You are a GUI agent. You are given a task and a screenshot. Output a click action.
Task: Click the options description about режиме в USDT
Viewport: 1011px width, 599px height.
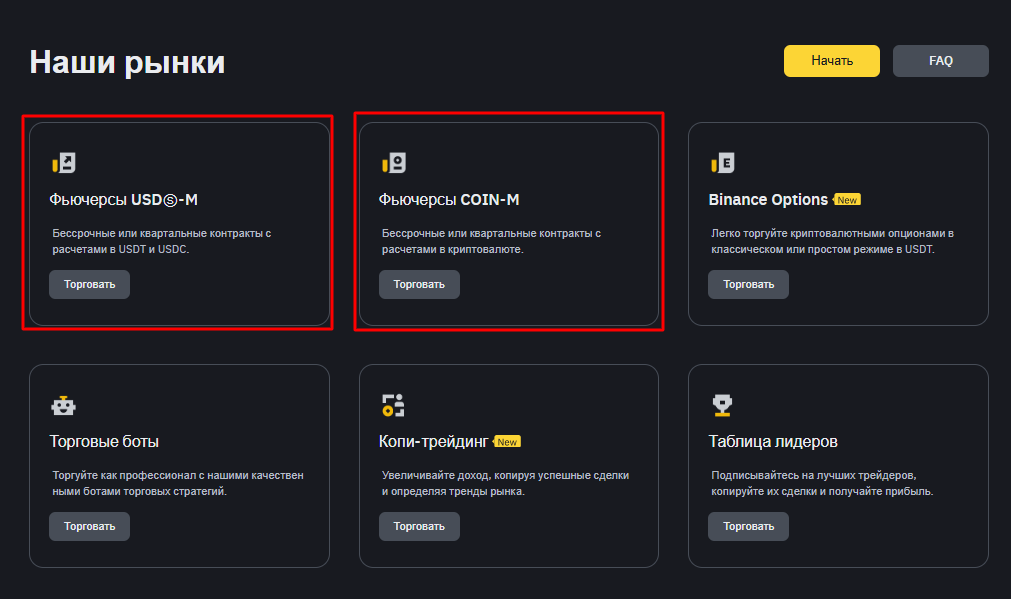[832, 241]
